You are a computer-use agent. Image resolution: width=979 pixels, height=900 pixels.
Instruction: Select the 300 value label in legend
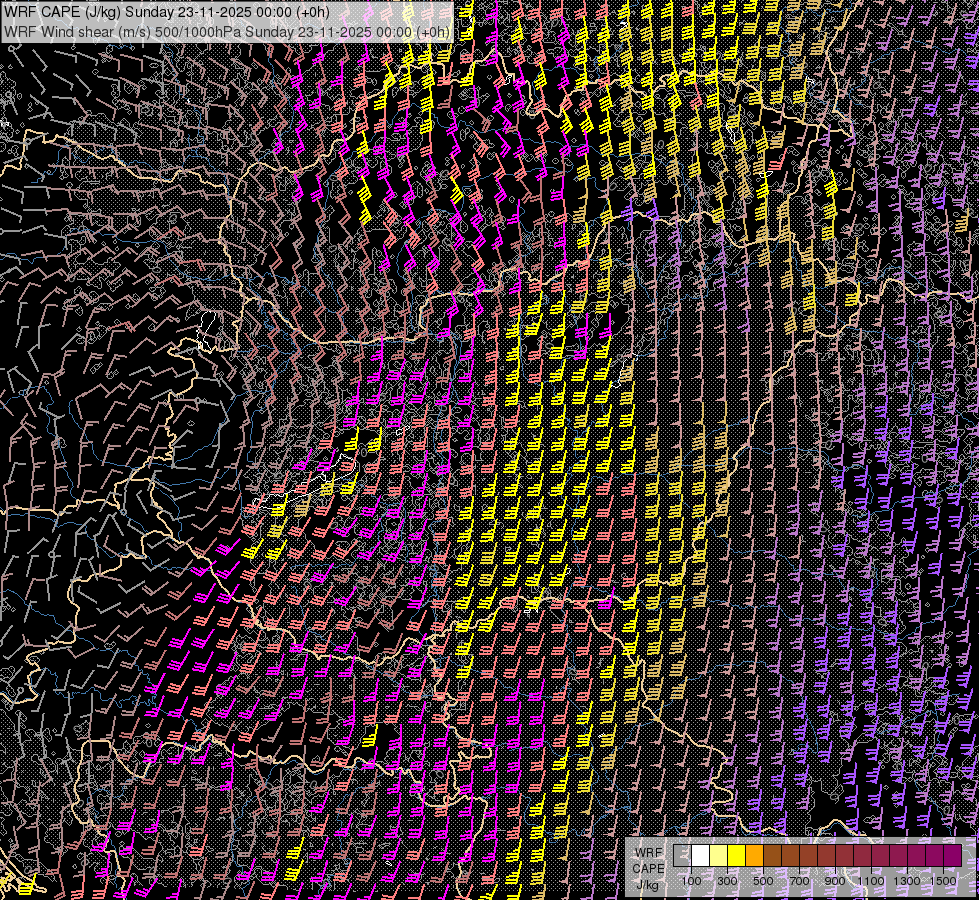click(727, 881)
